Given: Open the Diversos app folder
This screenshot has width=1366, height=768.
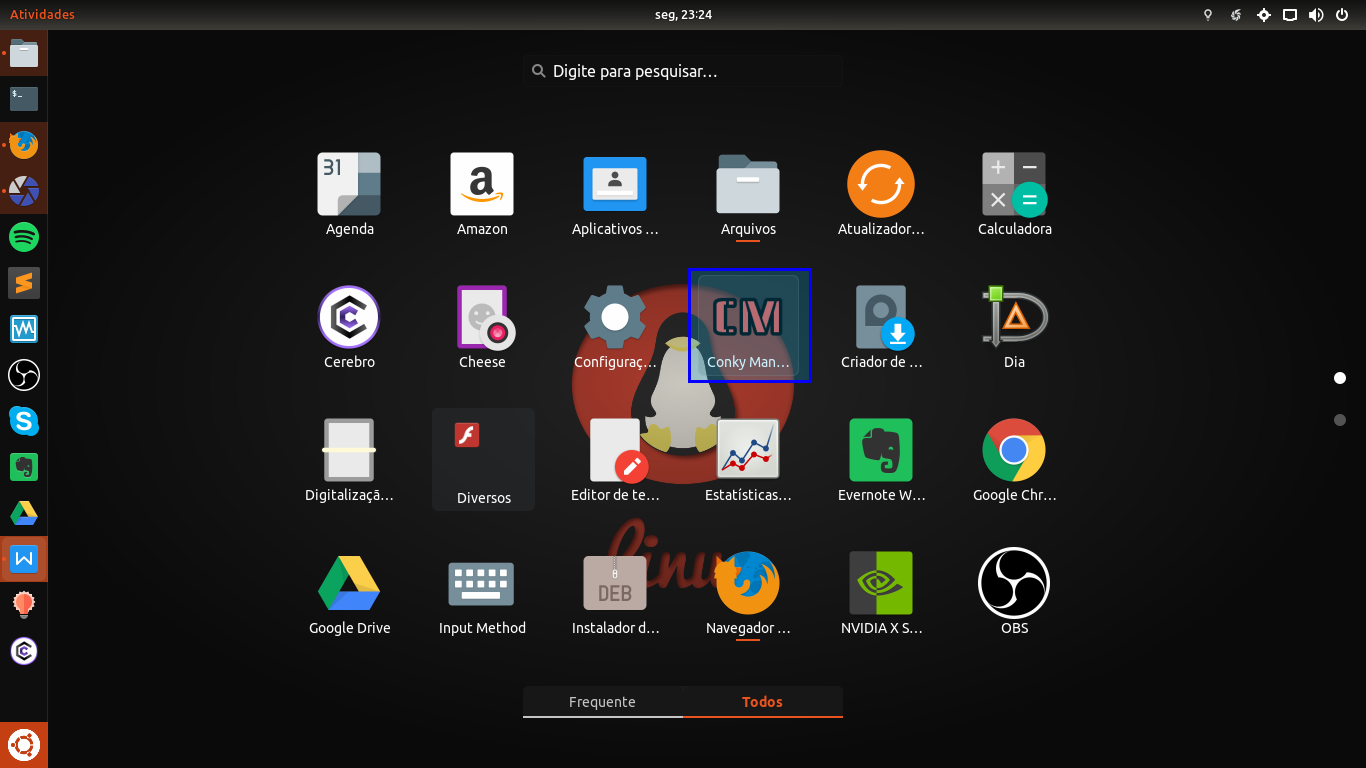Looking at the screenshot, I should [x=483, y=459].
